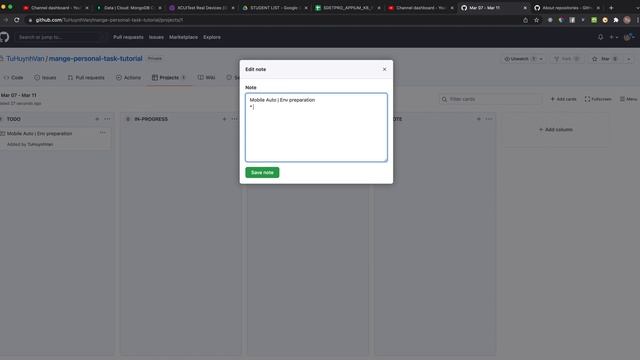Image resolution: width=640 pixels, height=360 pixels.
Task: Click Mar 07 - Mar 11 project title
Action: [18, 95]
